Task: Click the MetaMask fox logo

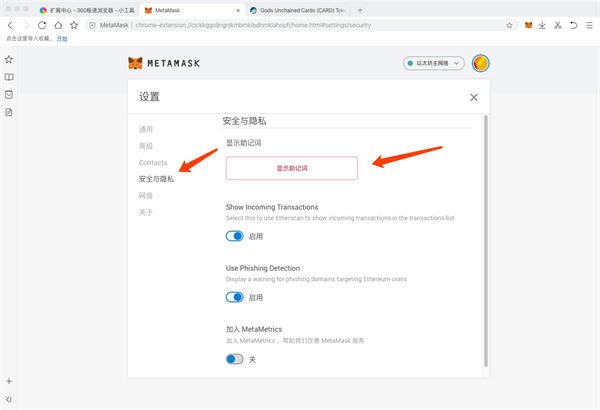Action: (135, 63)
